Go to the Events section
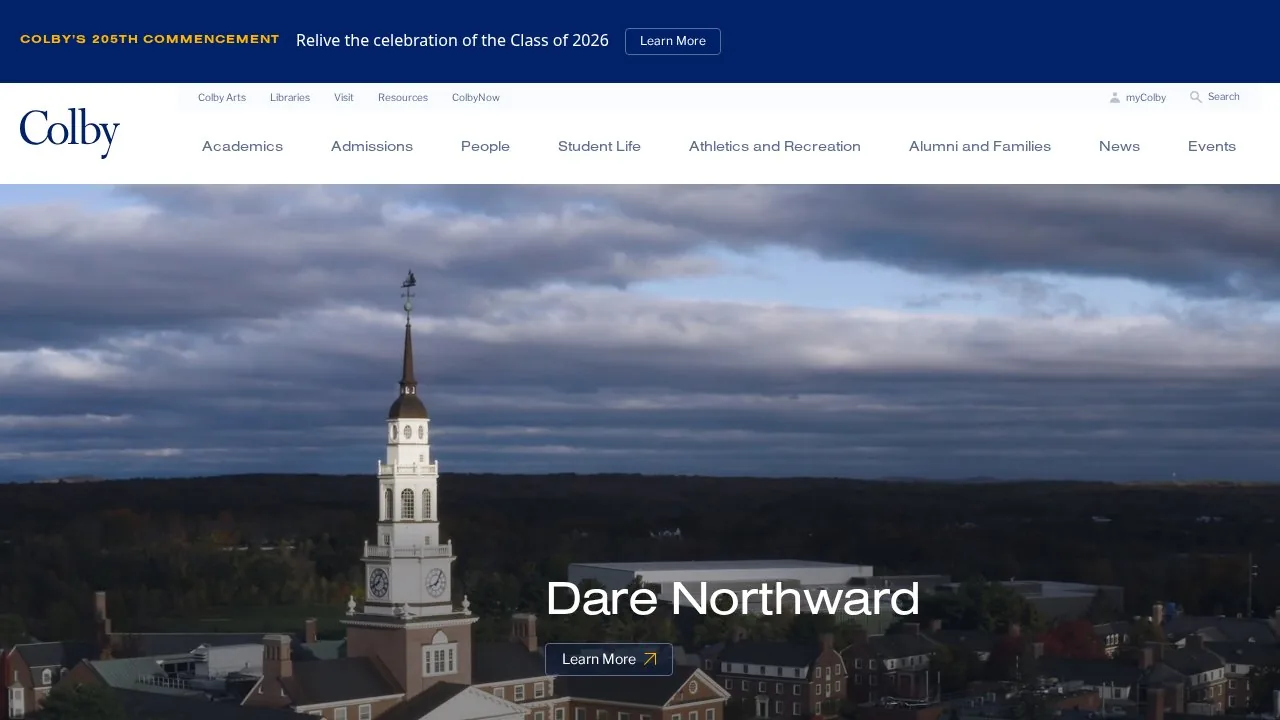Image resolution: width=1280 pixels, height=720 pixels. click(1212, 146)
